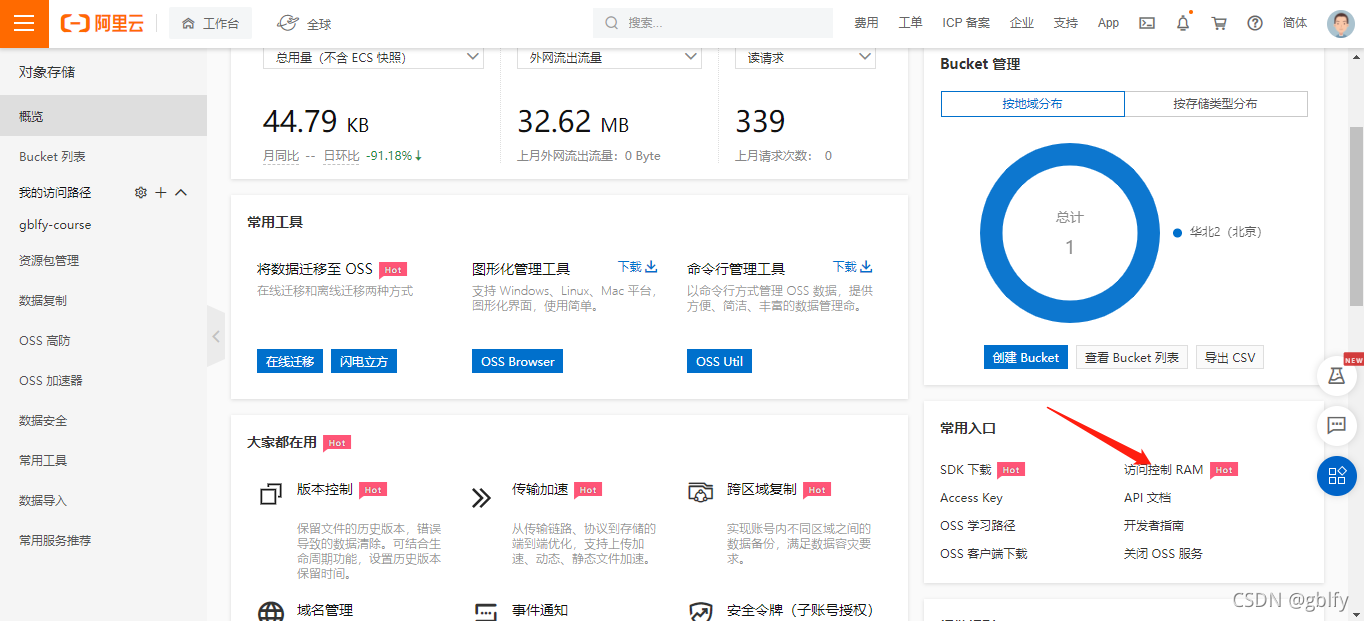Click the 创建 Bucket button
Viewport: 1364px width, 621px height.
pyautogui.click(x=1026, y=357)
